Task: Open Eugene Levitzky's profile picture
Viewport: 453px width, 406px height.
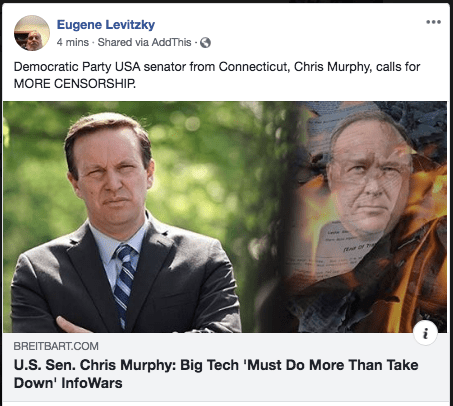Action: pyautogui.click(x=32, y=33)
